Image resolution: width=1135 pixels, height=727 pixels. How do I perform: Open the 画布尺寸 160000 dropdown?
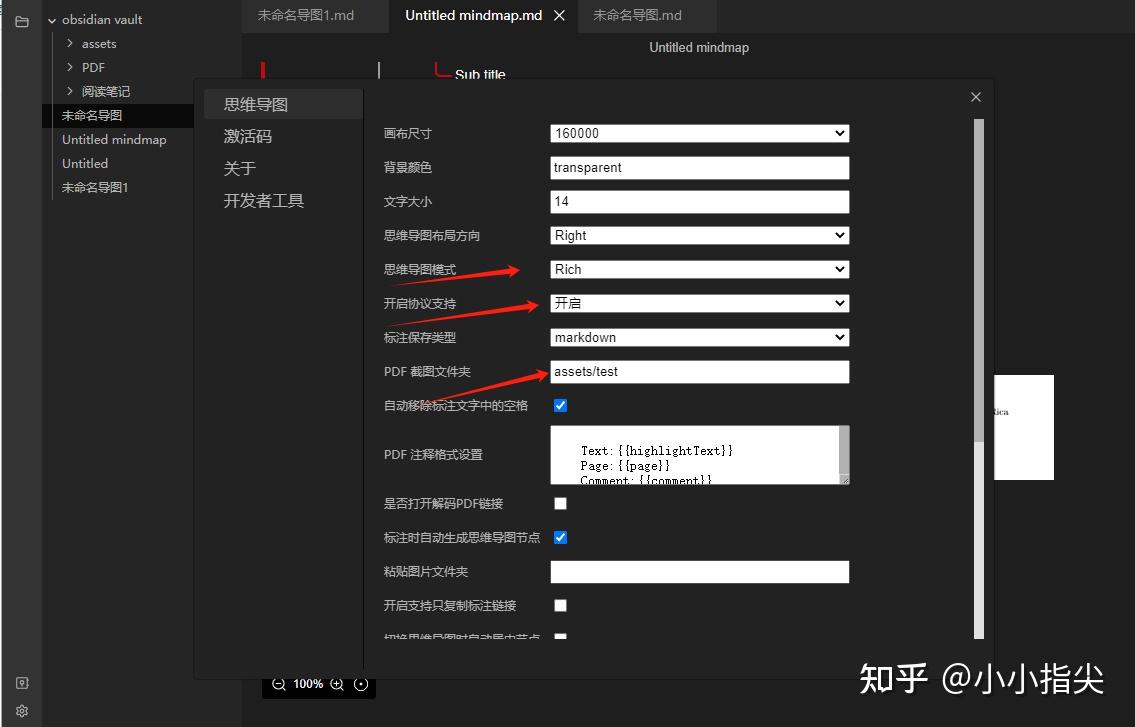tap(698, 133)
